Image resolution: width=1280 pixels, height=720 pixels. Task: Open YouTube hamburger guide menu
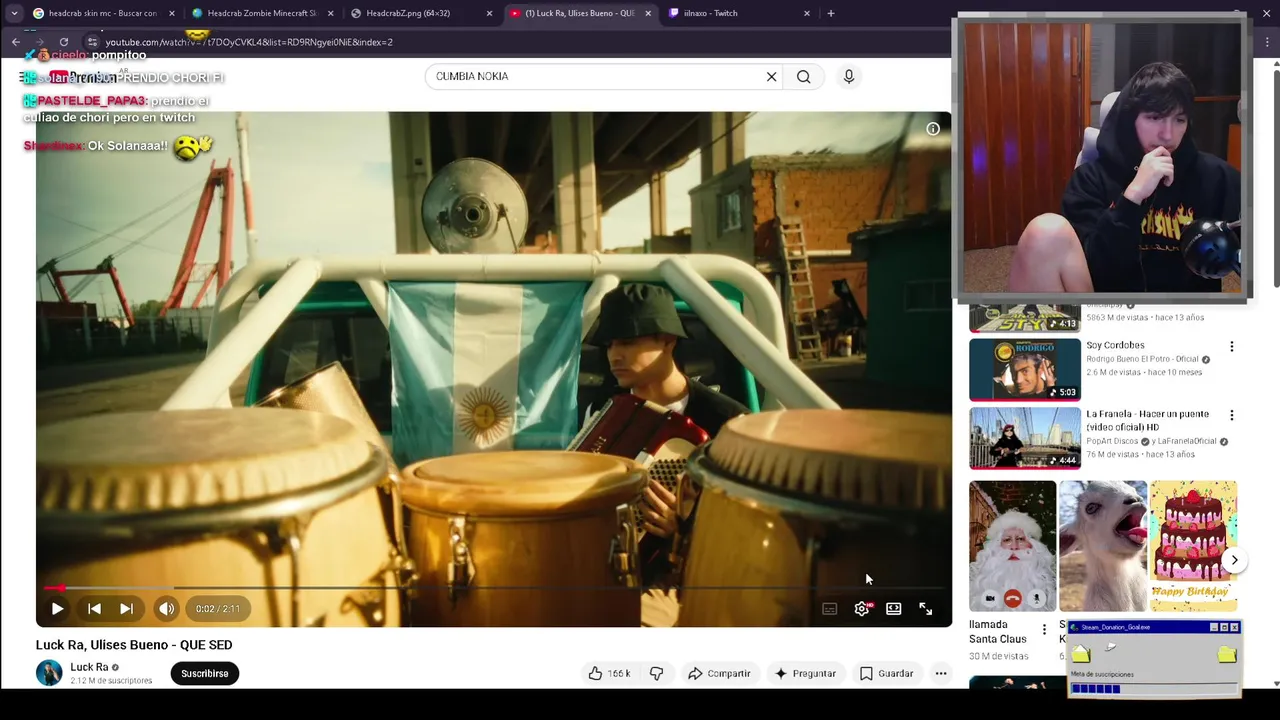tap(22, 77)
